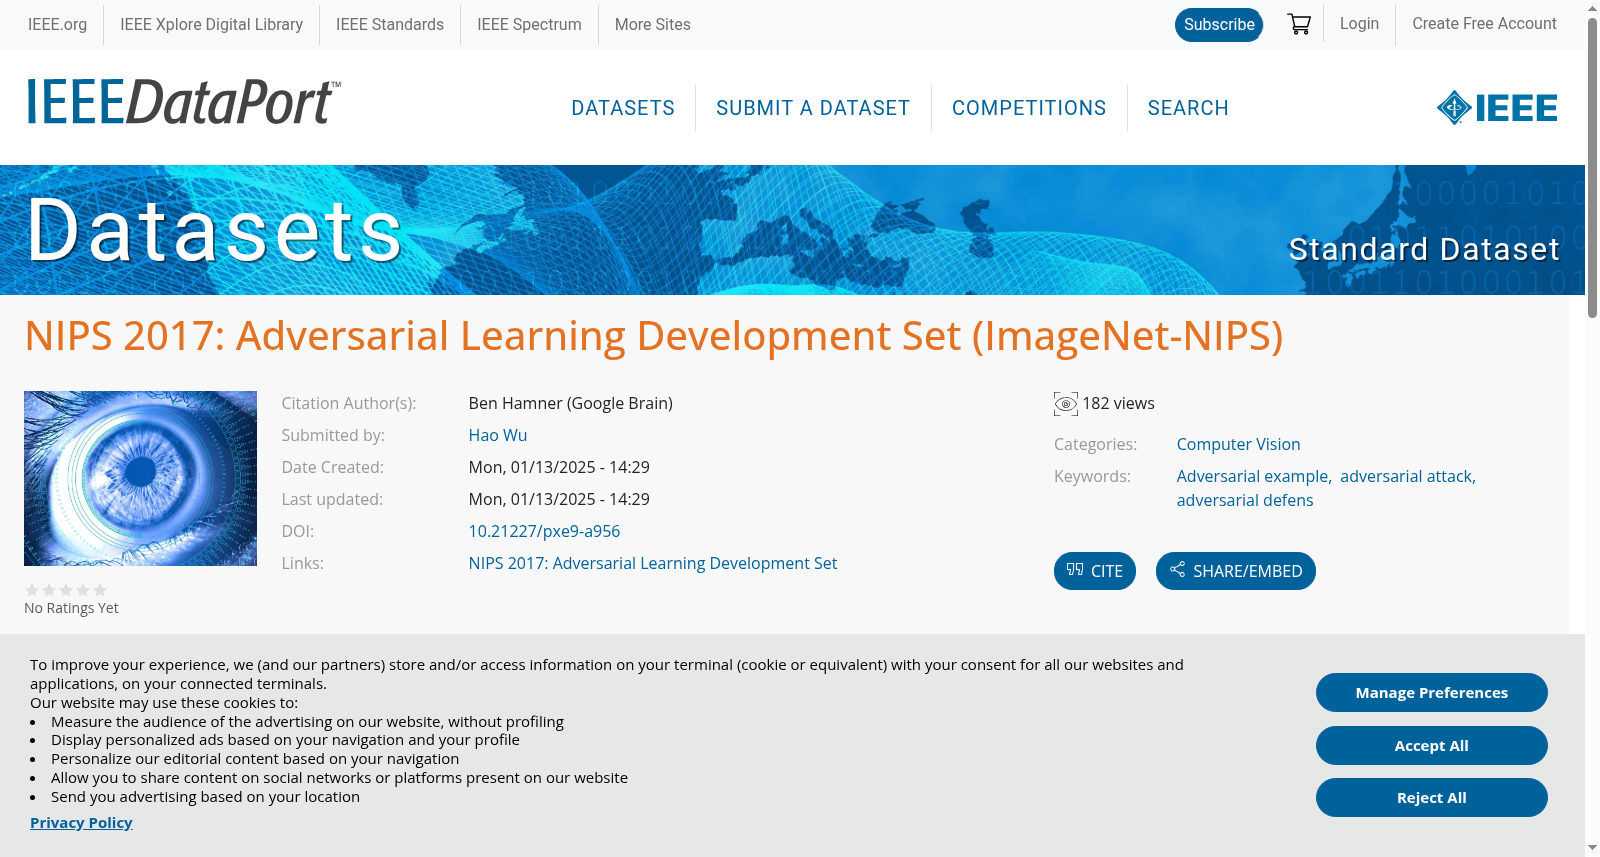The width and height of the screenshot is (1600, 857).
Task: Open NIPS 2017 Adversarial Learning Development Set link
Action: (653, 564)
